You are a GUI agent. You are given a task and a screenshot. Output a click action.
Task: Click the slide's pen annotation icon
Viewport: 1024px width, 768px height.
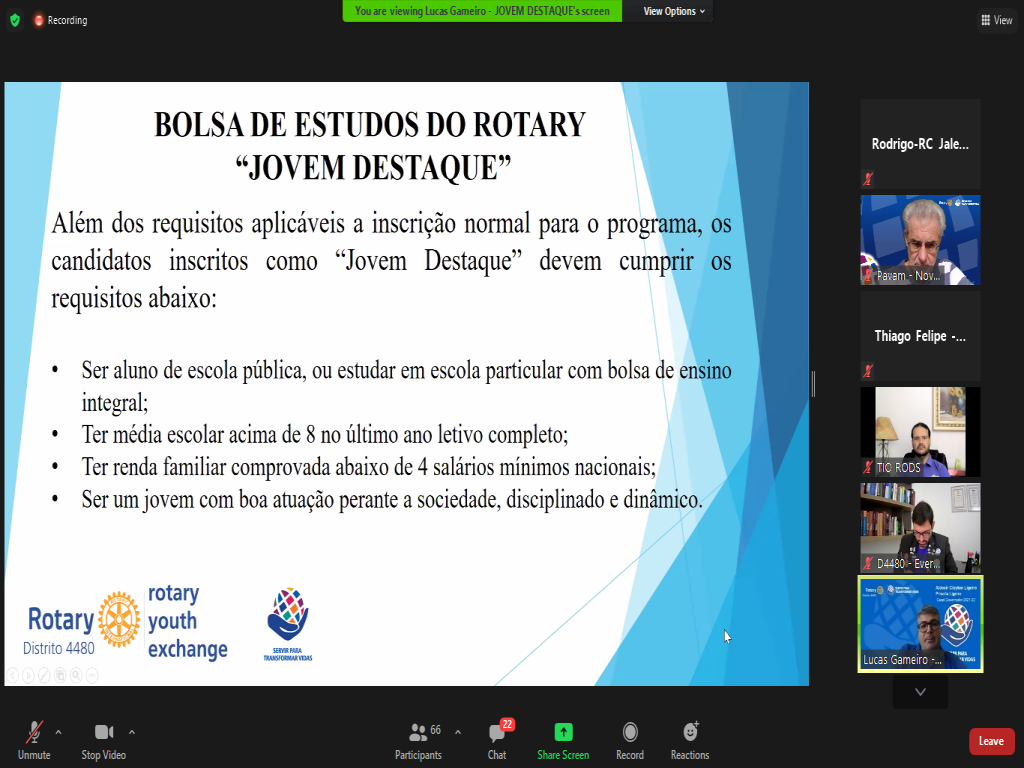coord(44,676)
